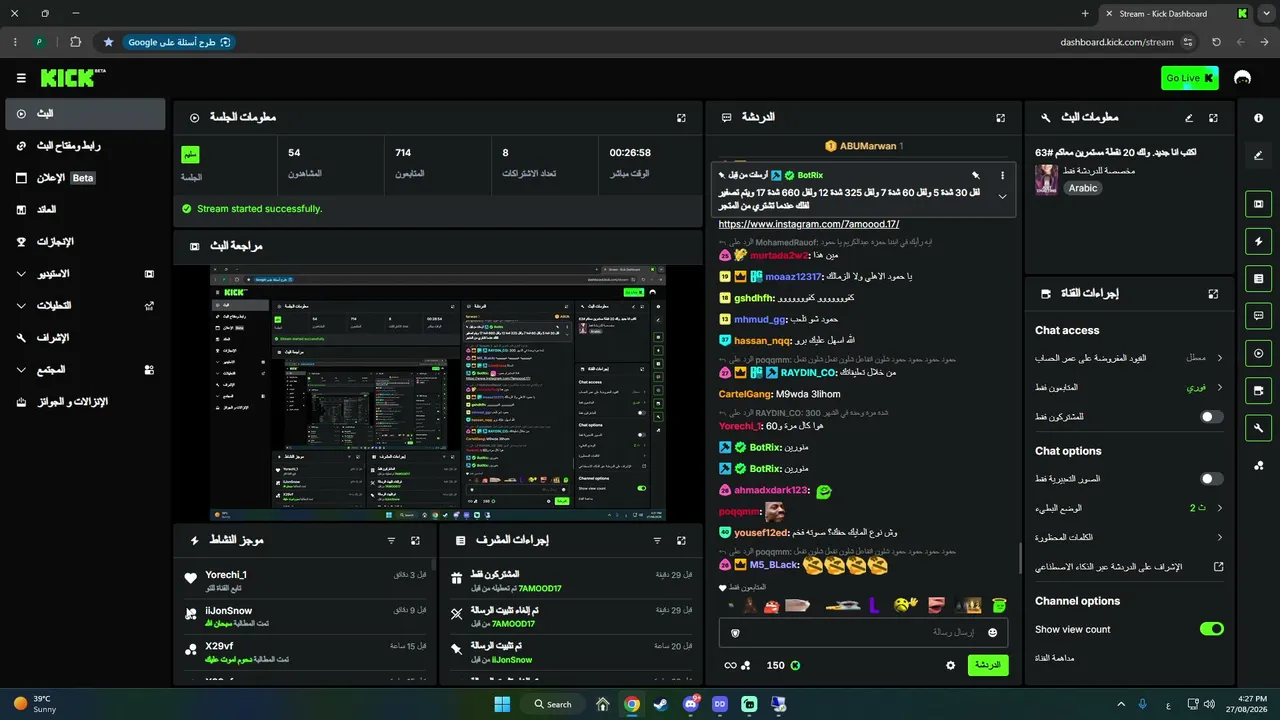Open الكلمات المحظورة banned words setting
The width and height of the screenshot is (1280, 720).
[x=1129, y=537]
